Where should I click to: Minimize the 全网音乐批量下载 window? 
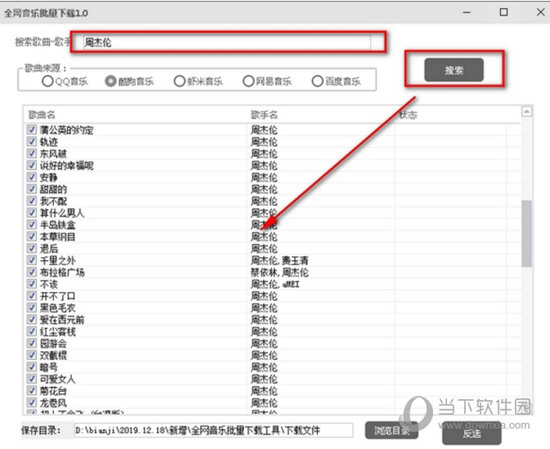pyautogui.click(x=467, y=12)
